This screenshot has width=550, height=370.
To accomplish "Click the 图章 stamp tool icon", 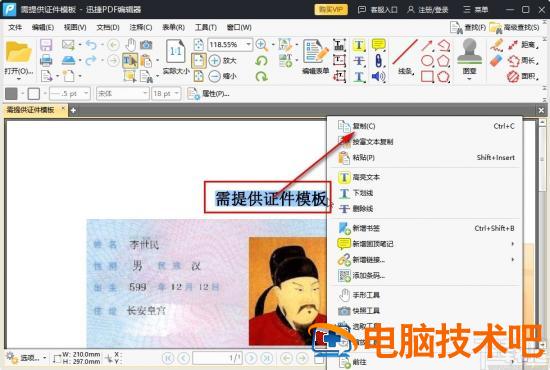I will pos(469,56).
